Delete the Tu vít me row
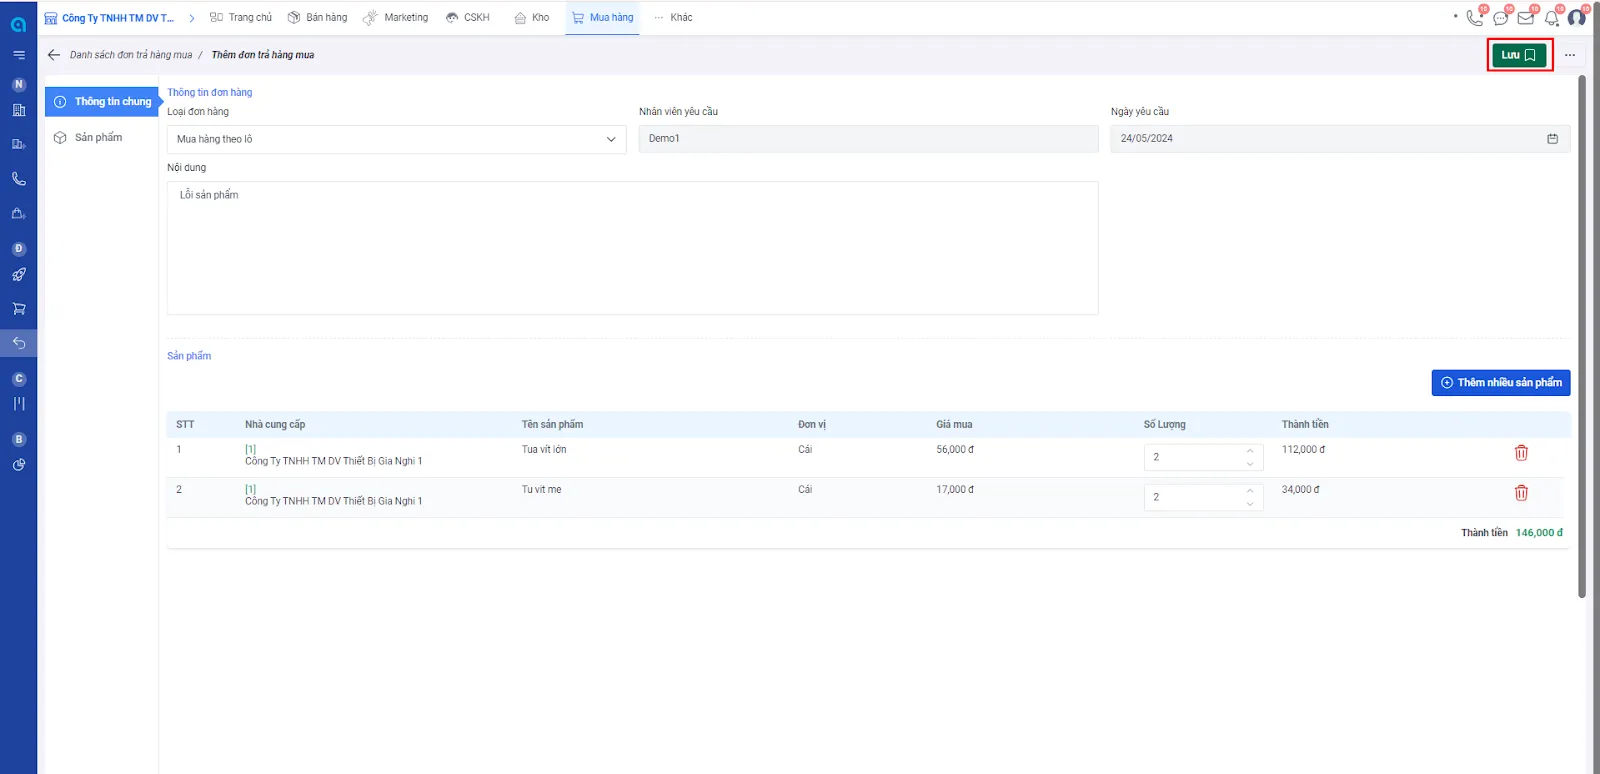The width and height of the screenshot is (1600, 774). 1521,493
